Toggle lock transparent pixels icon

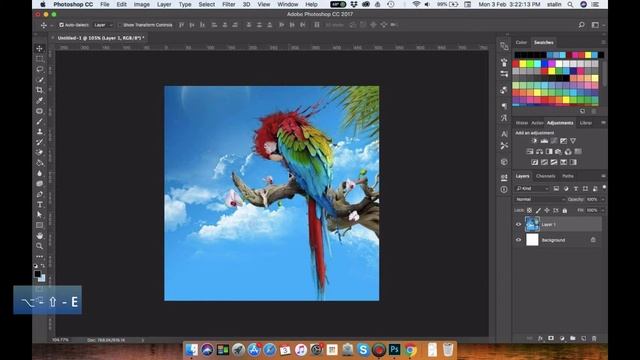pyautogui.click(x=529, y=211)
